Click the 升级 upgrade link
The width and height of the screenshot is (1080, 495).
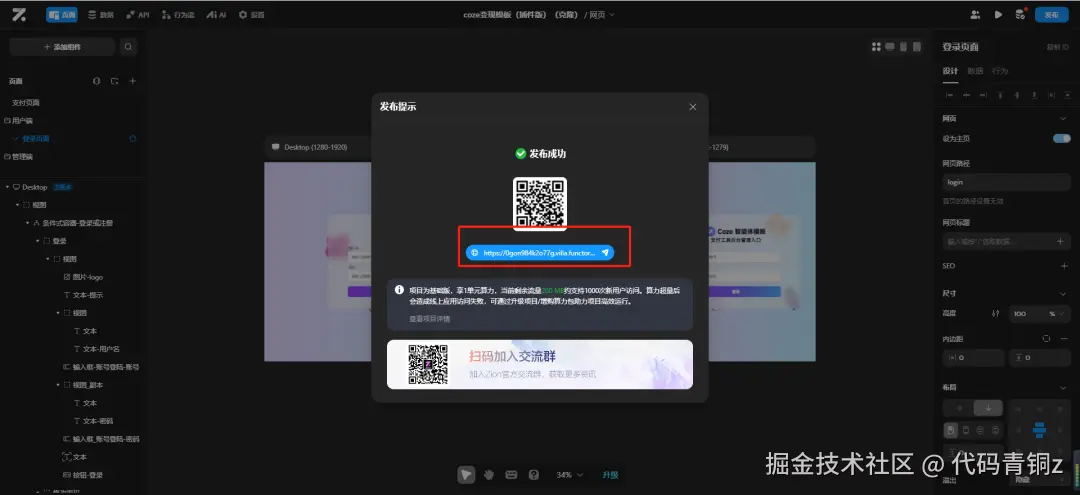pos(610,474)
